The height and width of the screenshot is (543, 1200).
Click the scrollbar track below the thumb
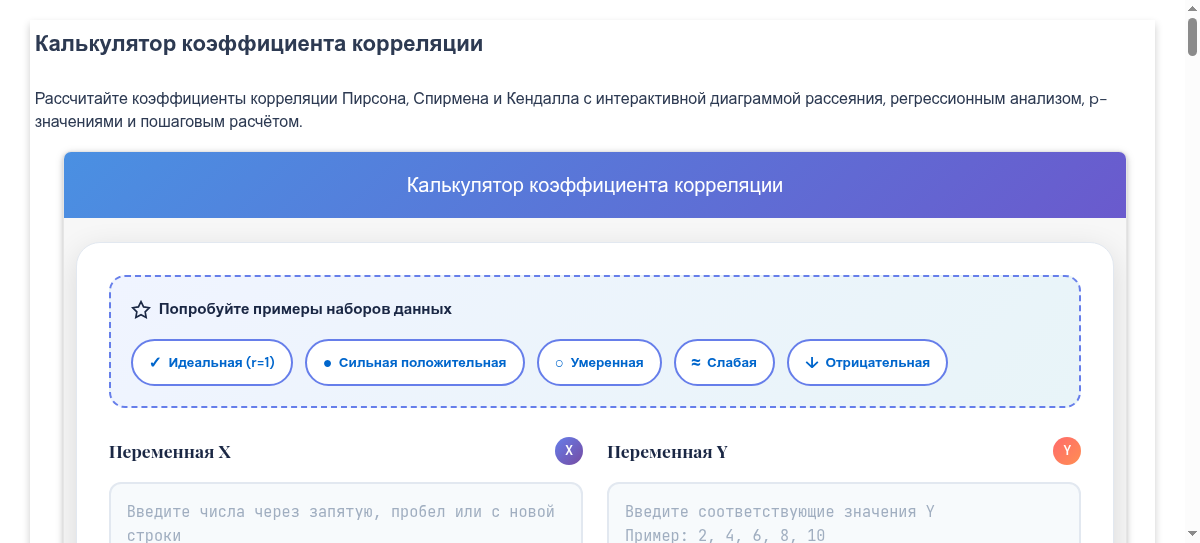pyautogui.click(x=1192, y=300)
